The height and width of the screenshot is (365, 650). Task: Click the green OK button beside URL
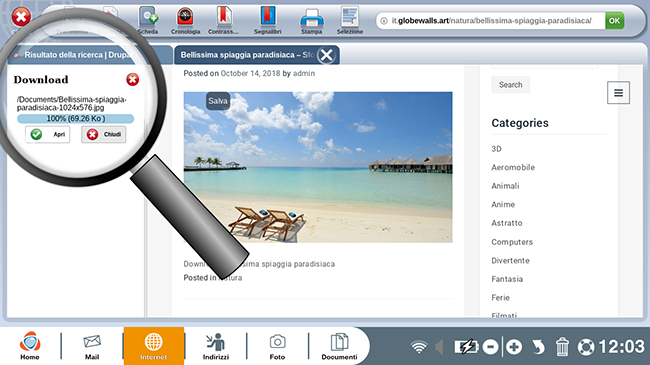tap(614, 21)
